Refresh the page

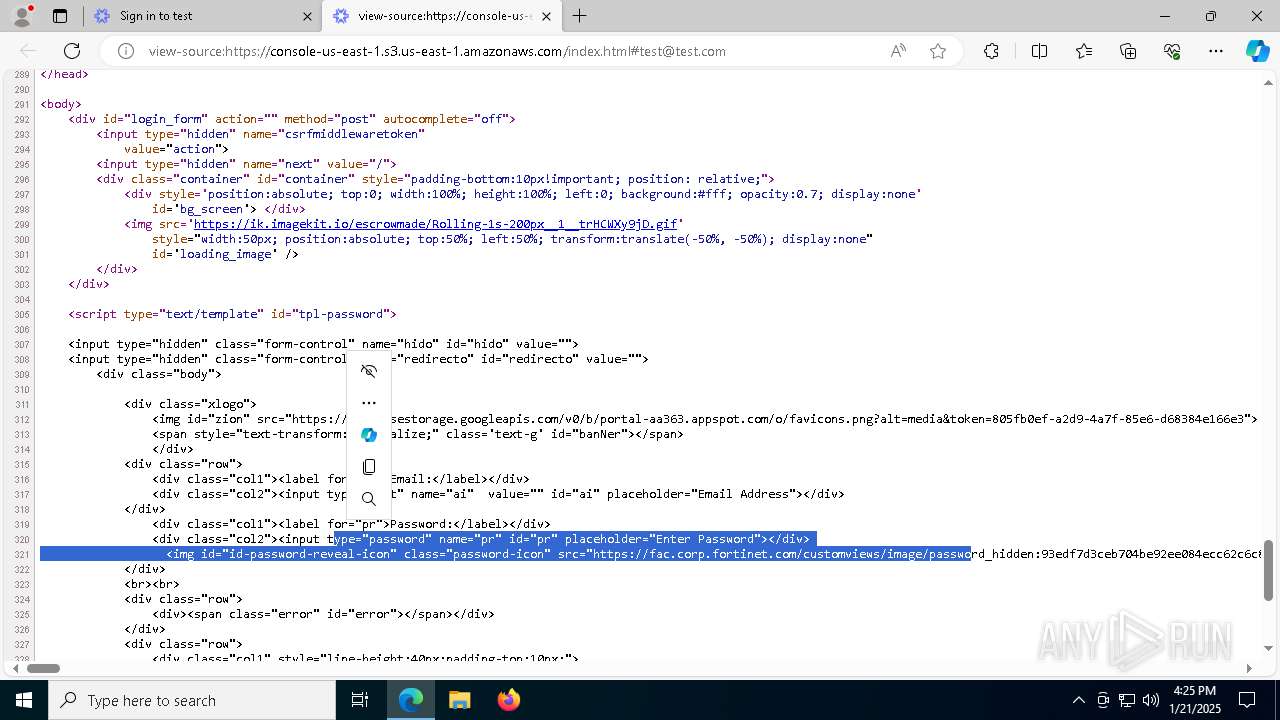pyautogui.click(x=72, y=51)
